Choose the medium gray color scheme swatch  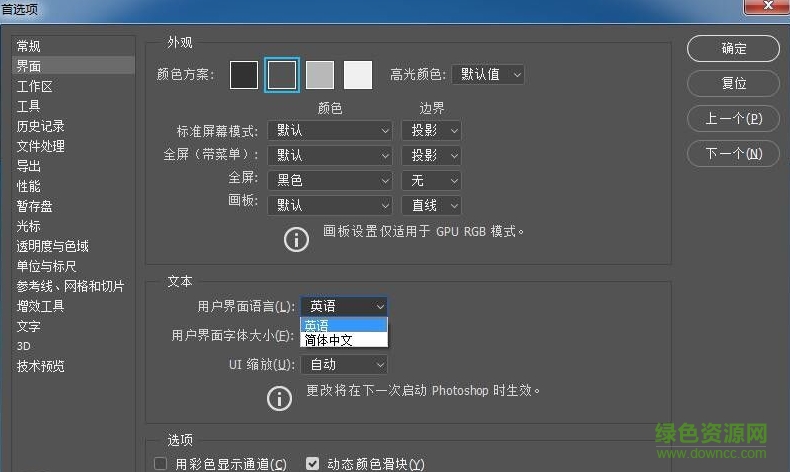(320, 75)
